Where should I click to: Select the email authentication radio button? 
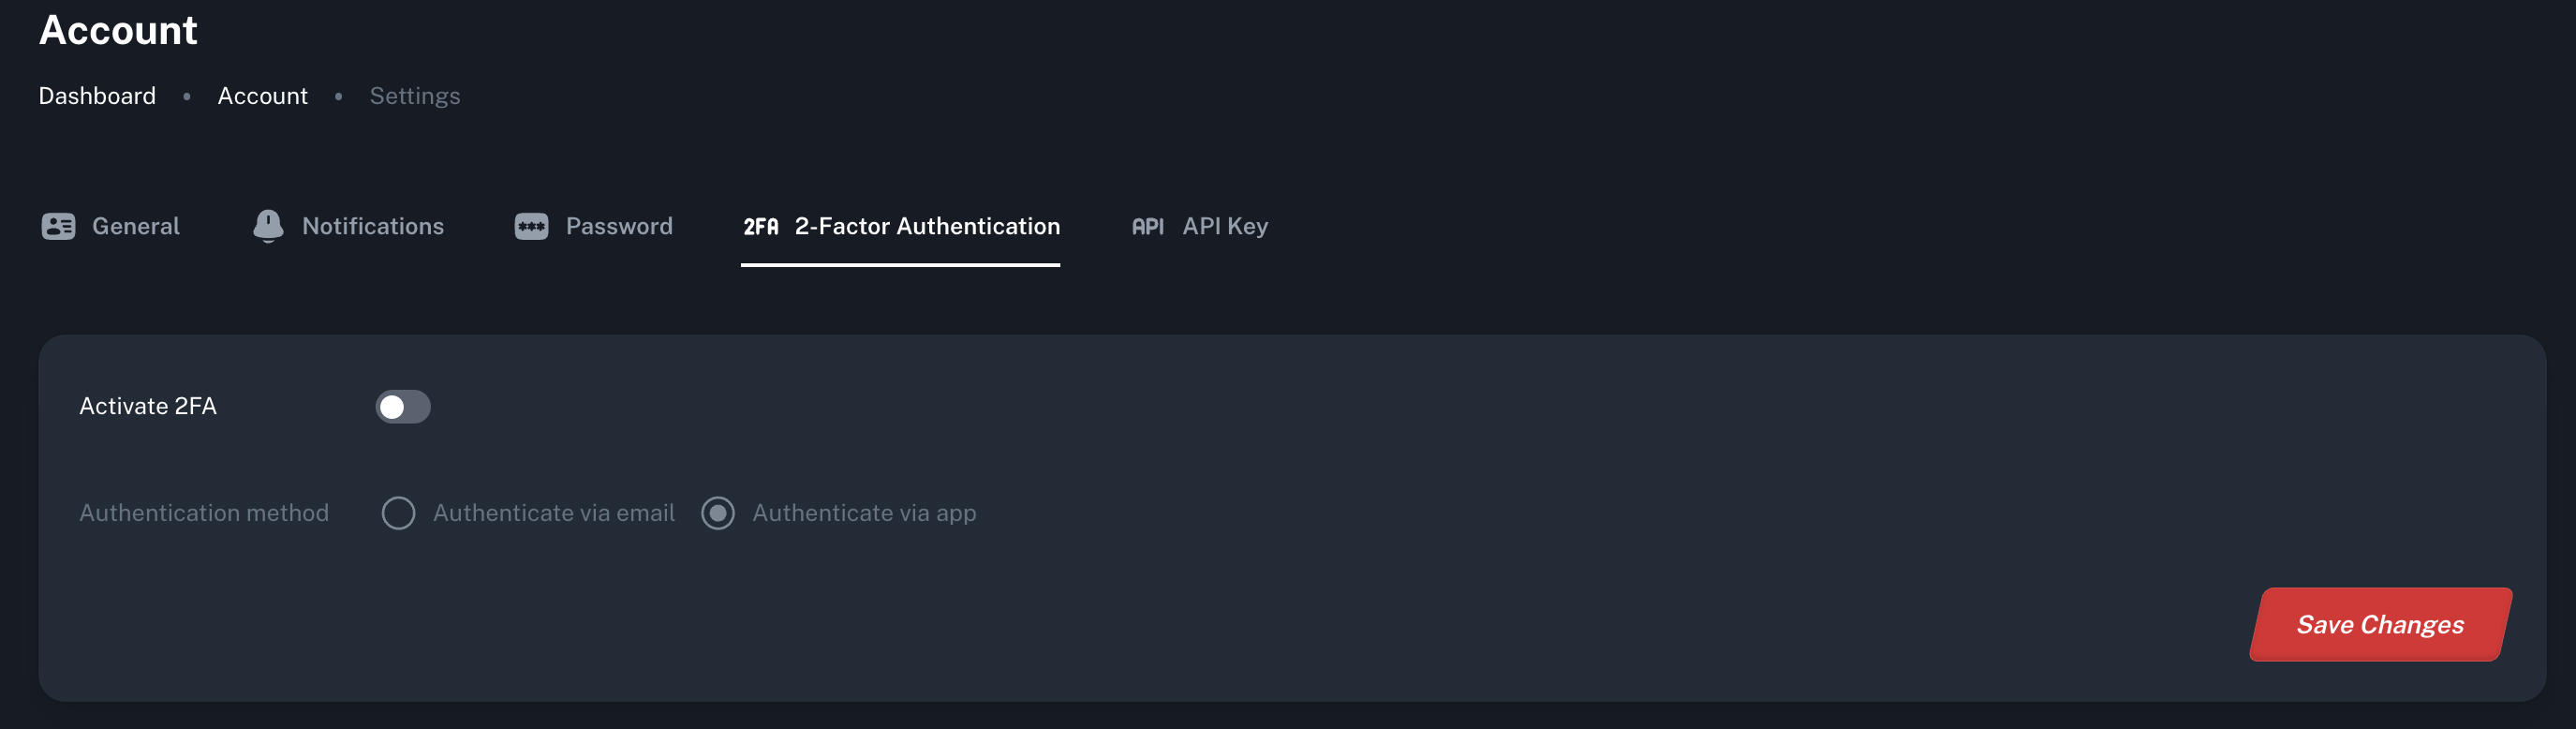coord(398,513)
